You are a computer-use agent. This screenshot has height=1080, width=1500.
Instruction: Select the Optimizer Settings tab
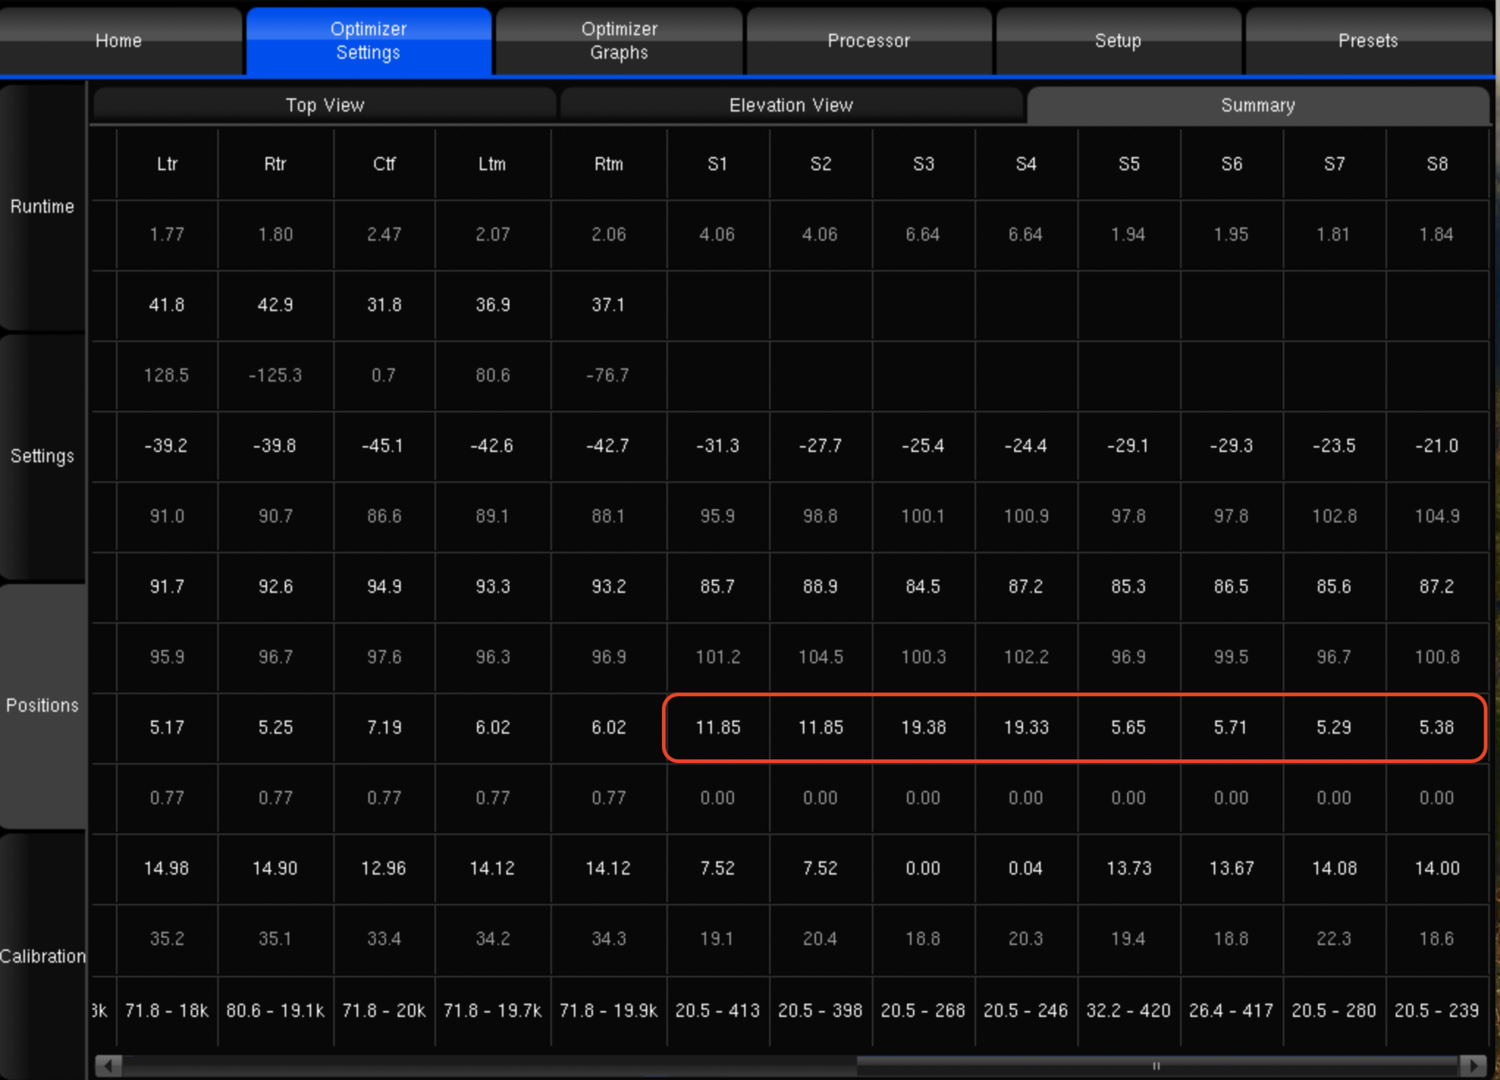[x=368, y=41]
